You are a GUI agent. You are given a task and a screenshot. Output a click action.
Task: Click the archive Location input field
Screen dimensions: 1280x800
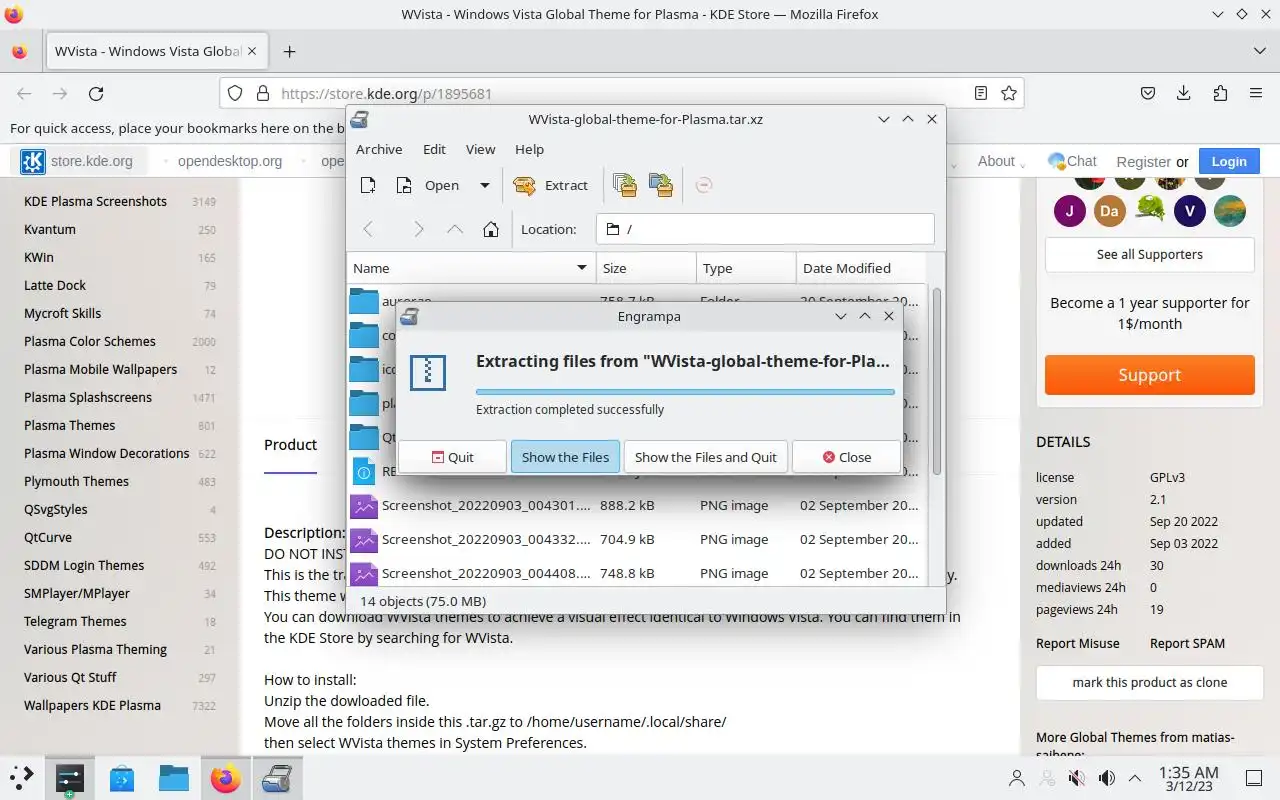pos(765,229)
